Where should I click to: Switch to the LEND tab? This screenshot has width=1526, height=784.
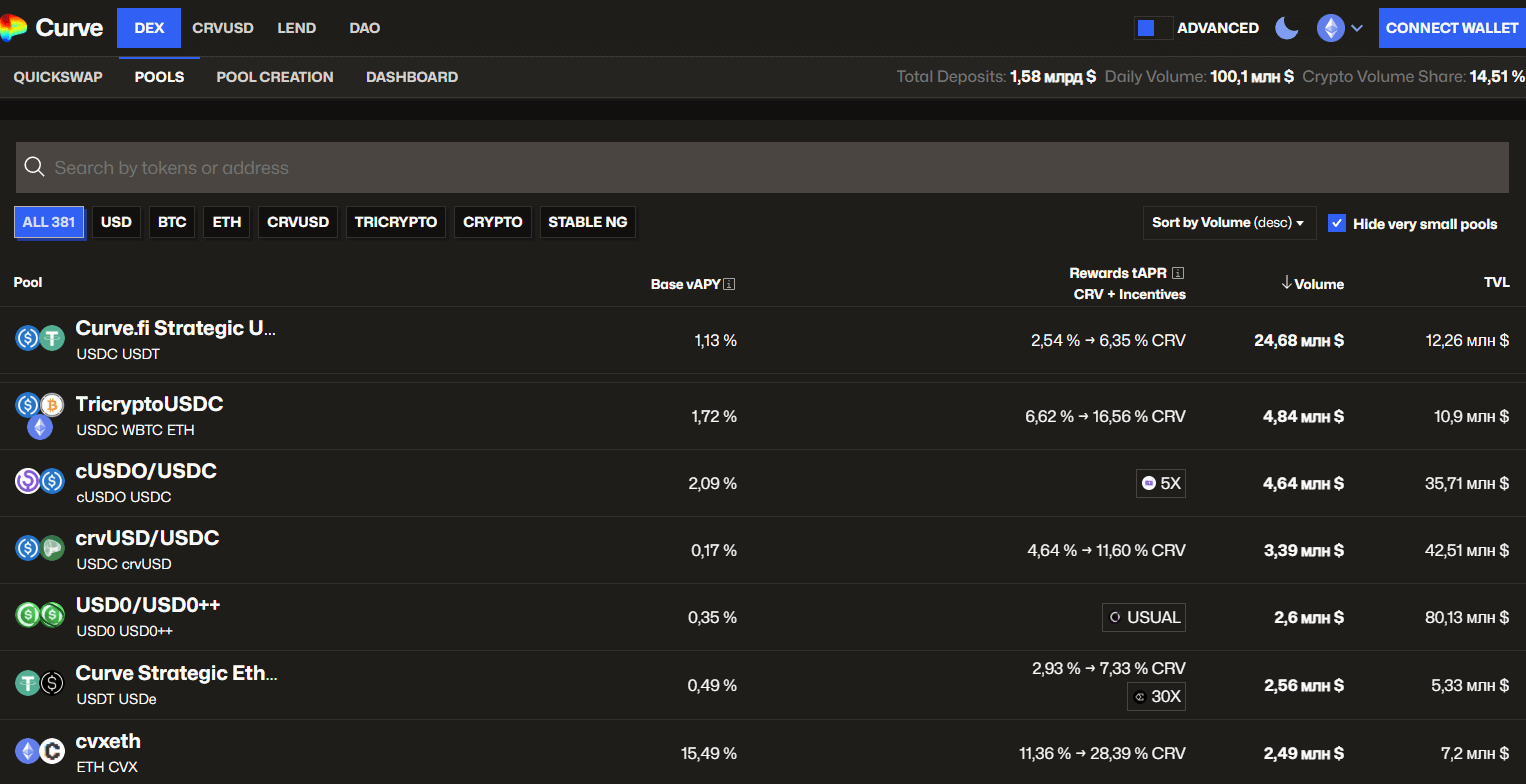(x=296, y=28)
